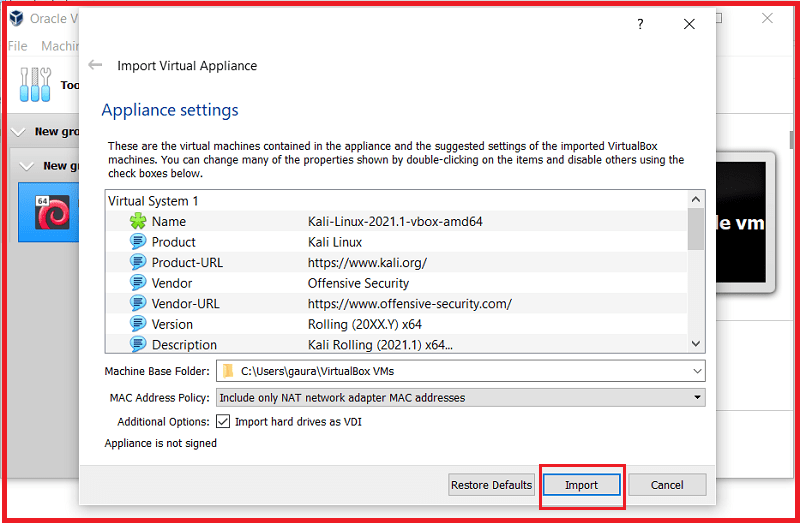This screenshot has height=524, width=800.
Task: Select the Rolling (20XX.Y) x64 version value
Action: (x=365, y=324)
